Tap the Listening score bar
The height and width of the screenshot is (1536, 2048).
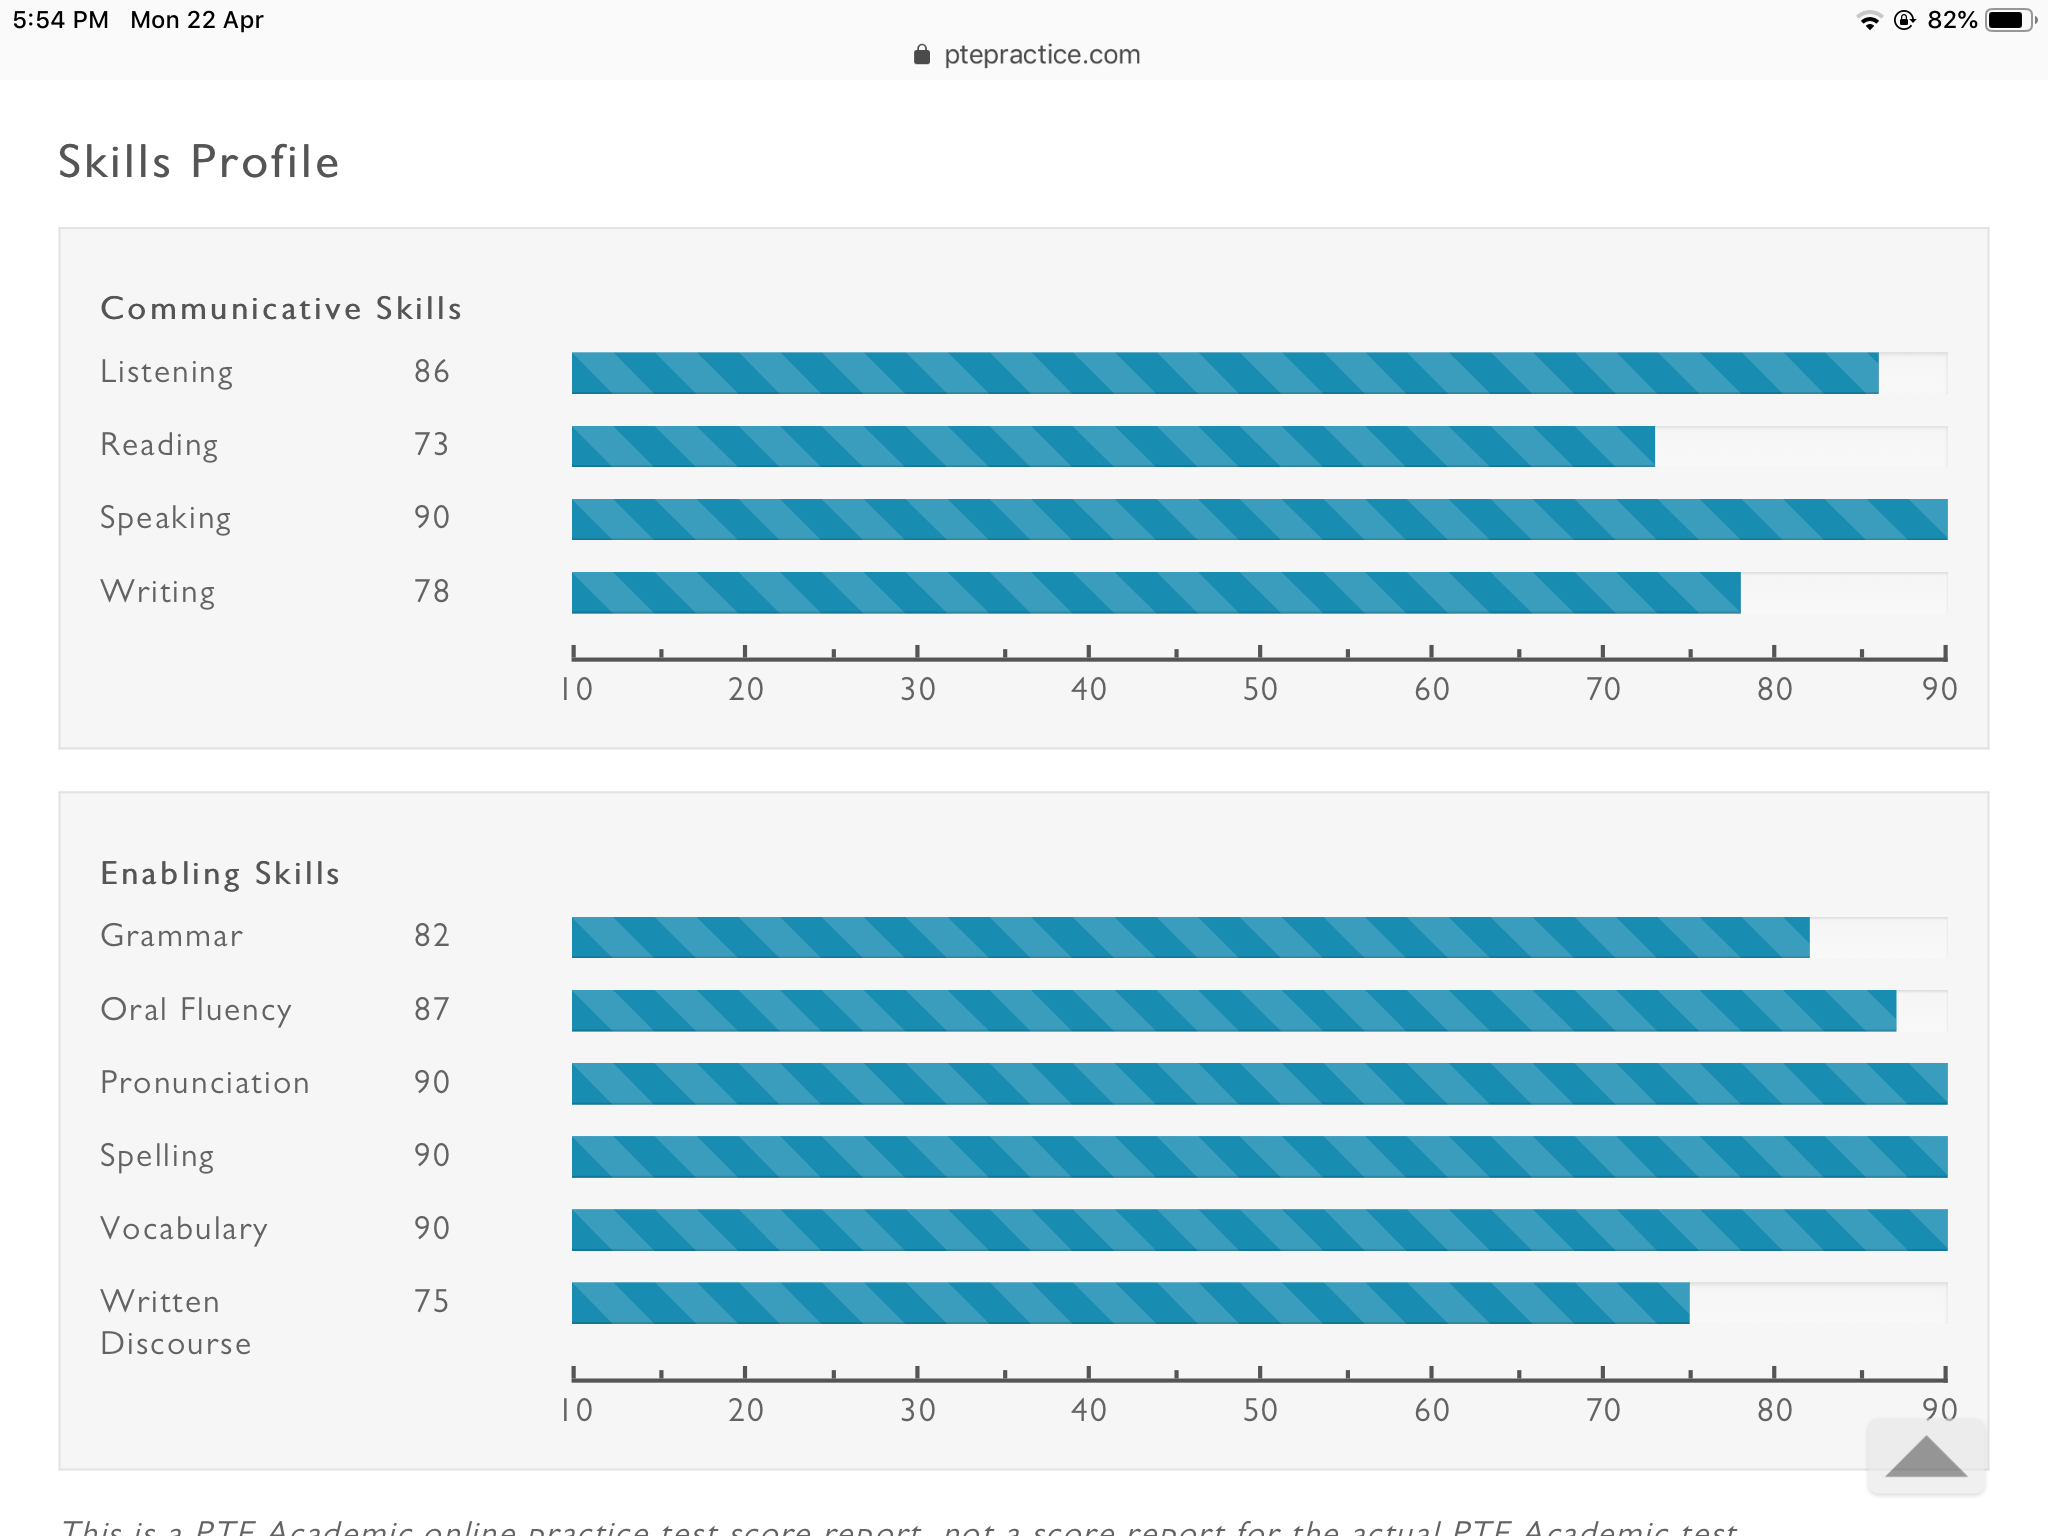(1224, 373)
